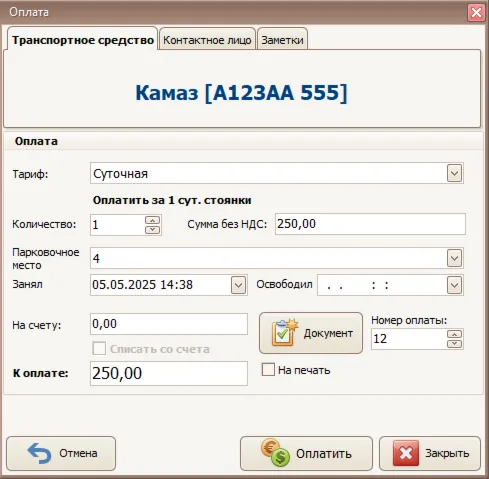Viewport: 489px width, 479px height.
Task: Open the Занял date picker dropdown
Action: 238,285
